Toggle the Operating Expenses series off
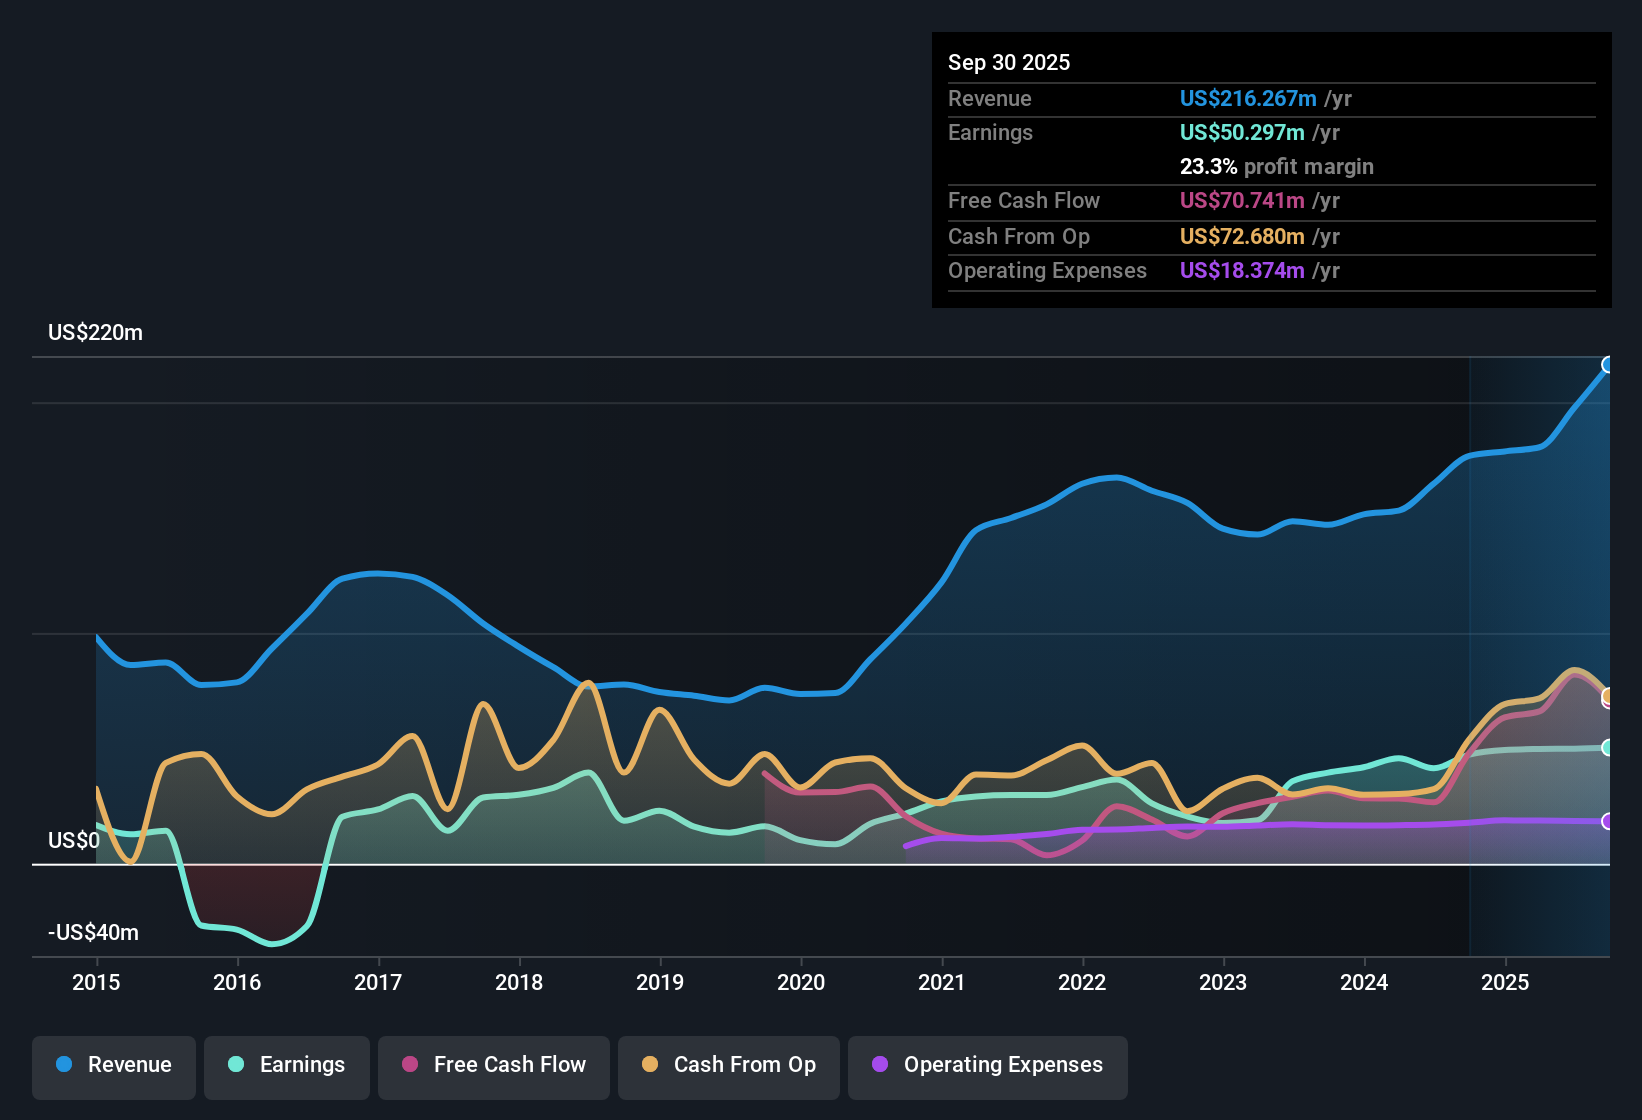The image size is (1642, 1120). click(987, 1065)
